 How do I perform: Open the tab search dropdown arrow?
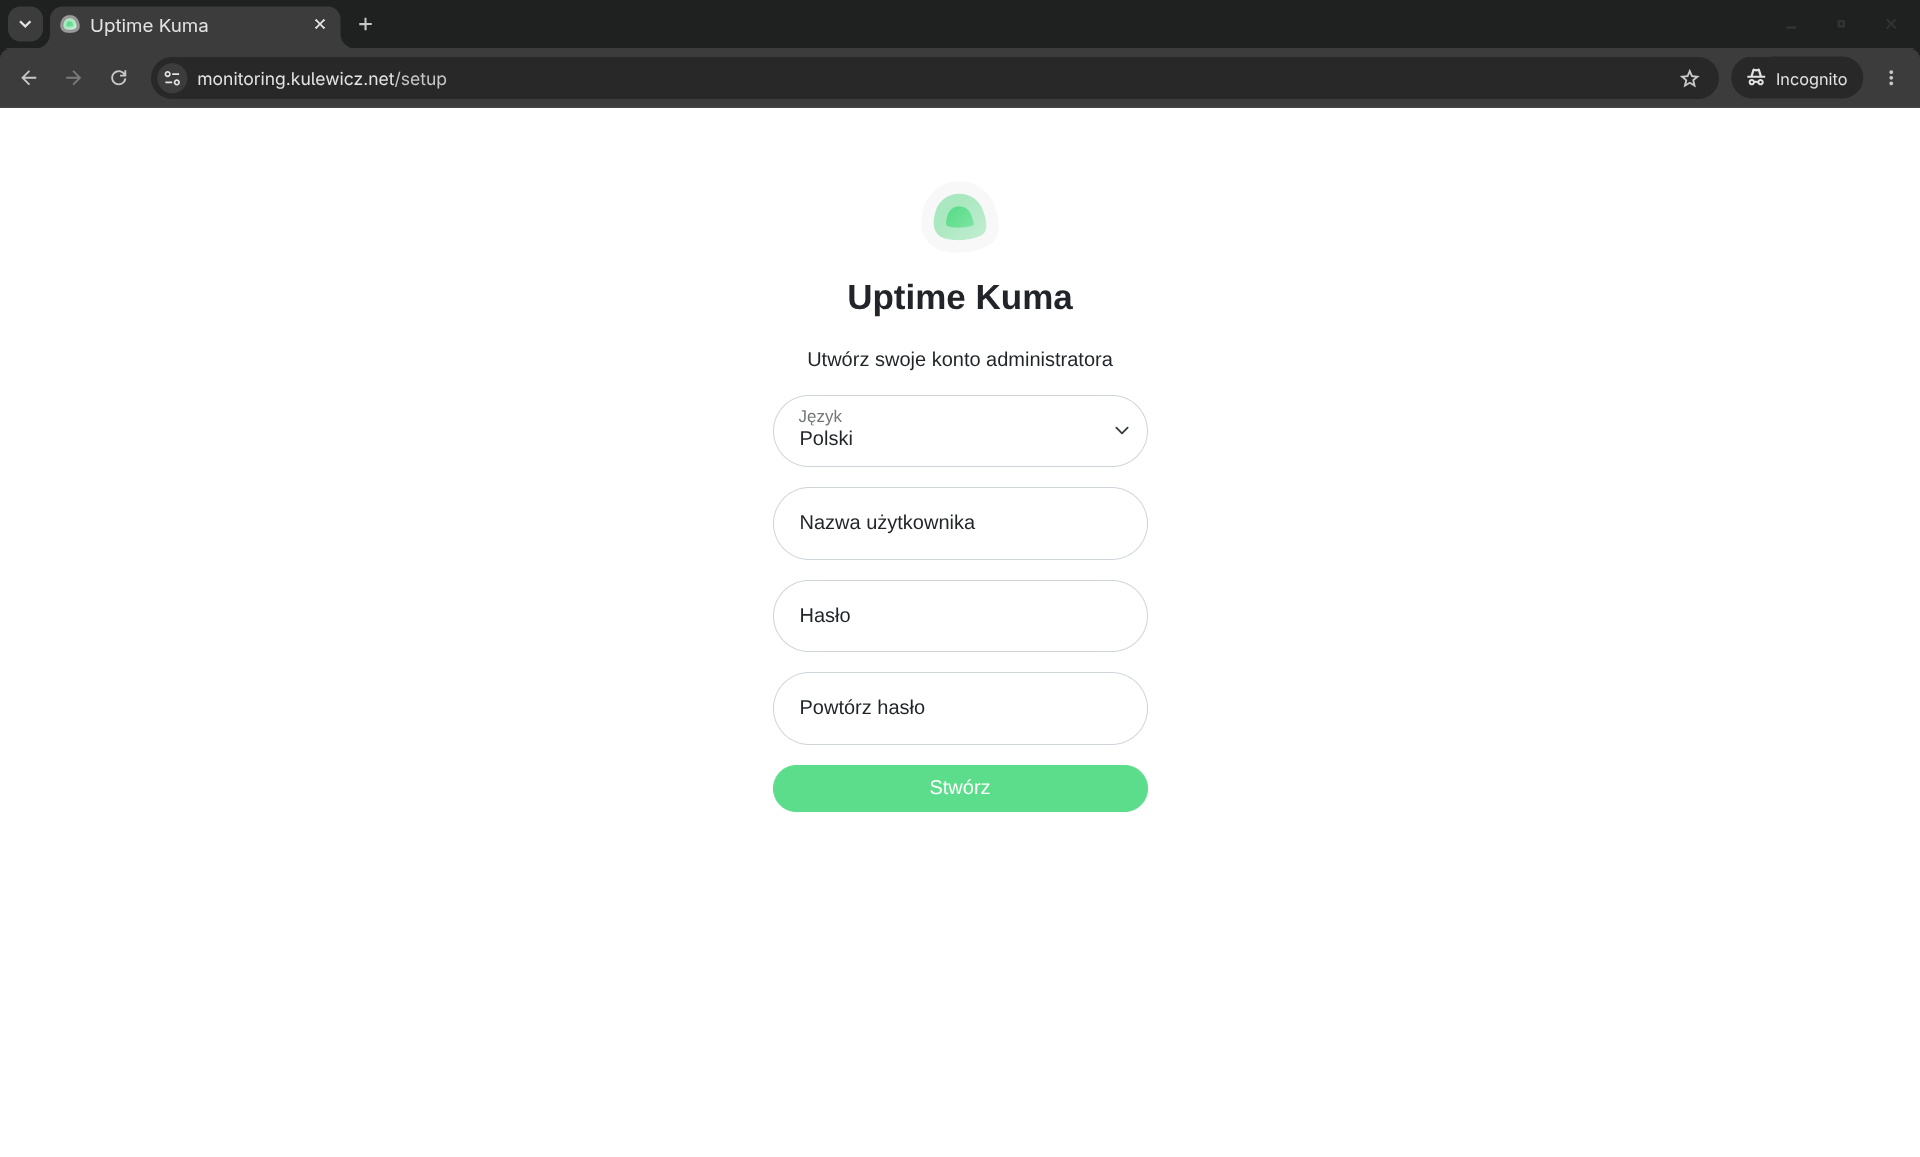click(x=25, y=24)
